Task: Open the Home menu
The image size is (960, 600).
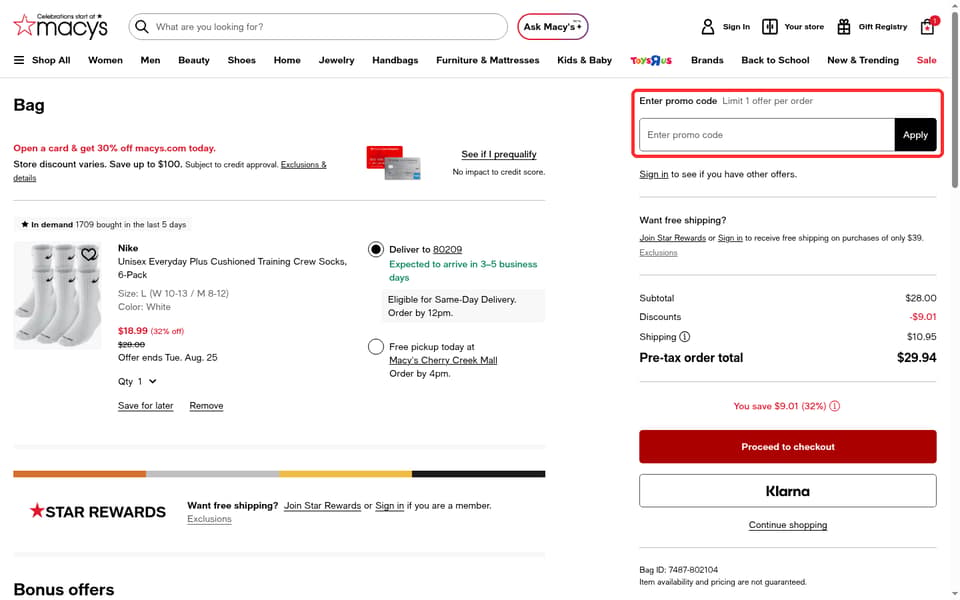Action: tap(287, 60)
